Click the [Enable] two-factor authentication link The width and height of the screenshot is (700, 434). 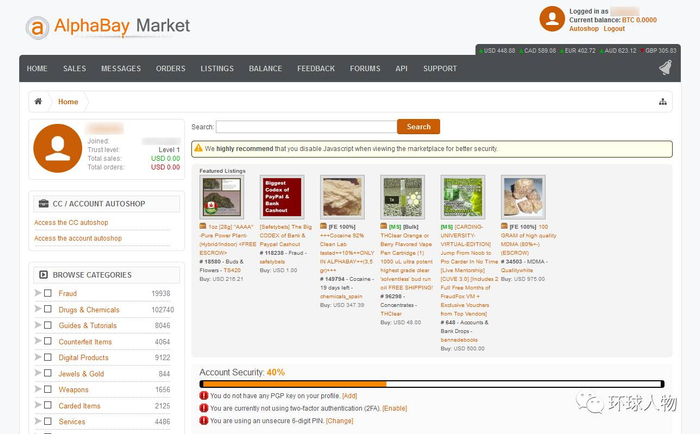pyautogui.click(x=395, y=408)
